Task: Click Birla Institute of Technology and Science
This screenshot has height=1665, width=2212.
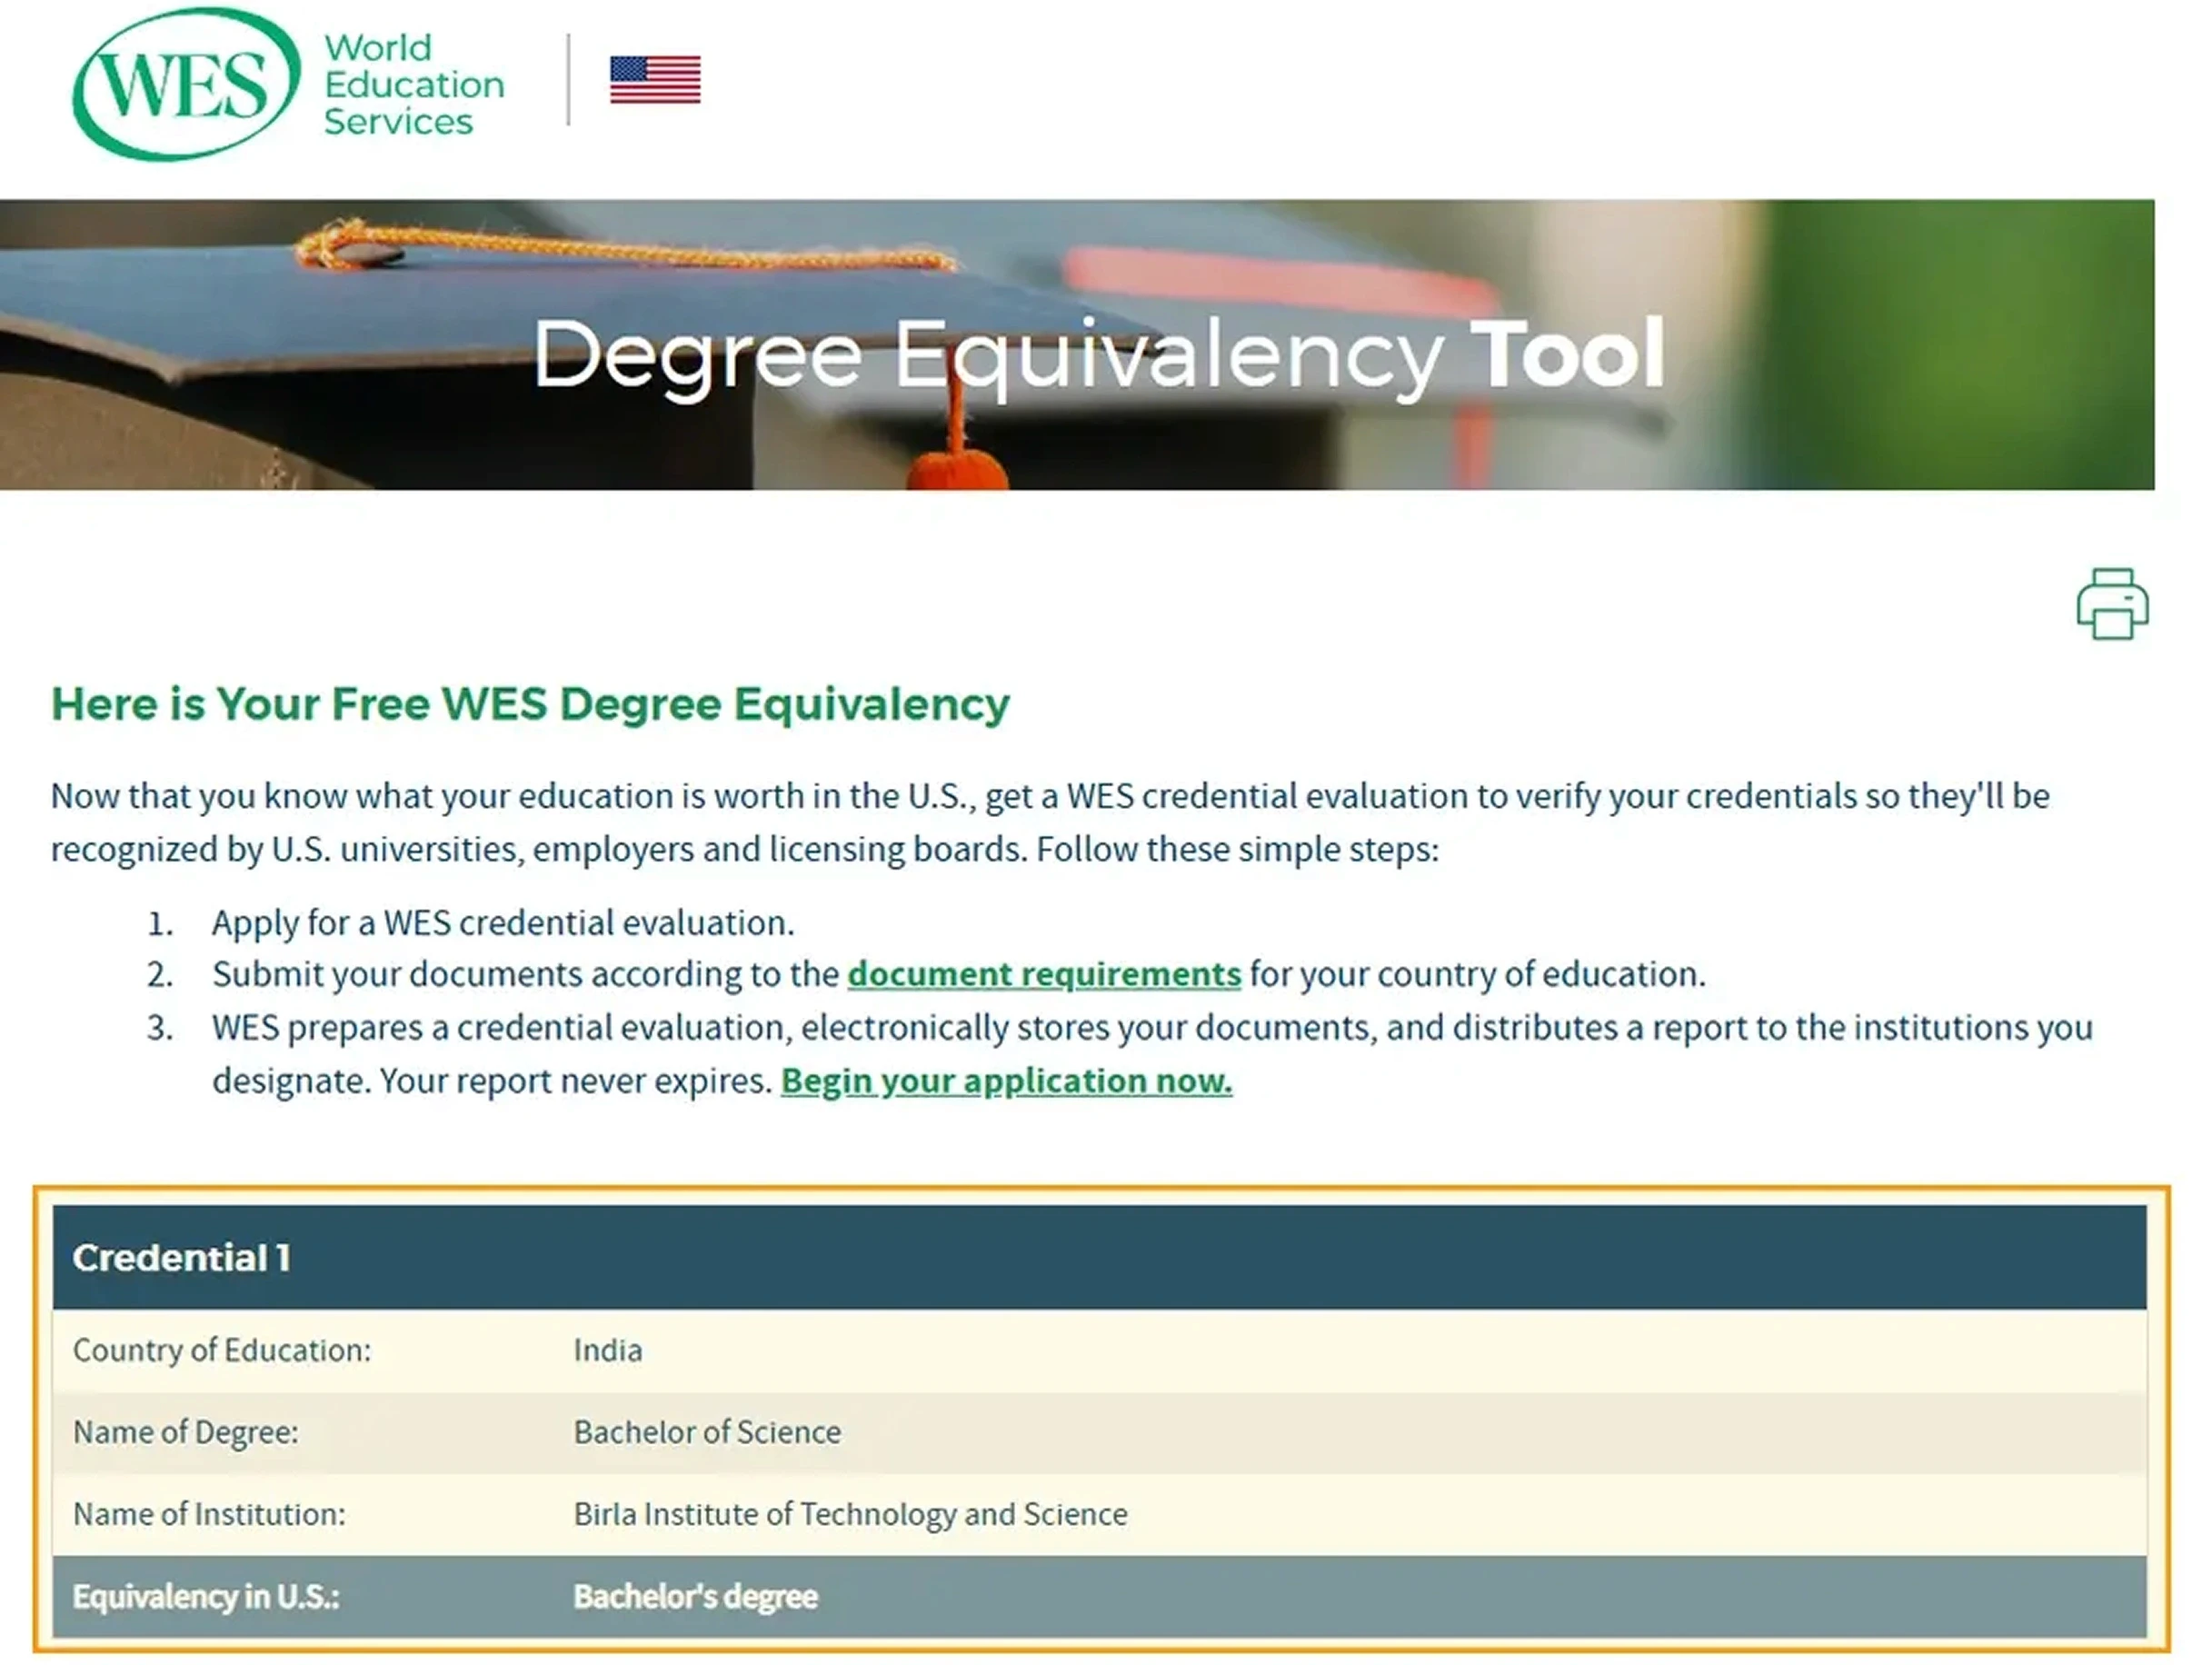Action: click(850, 1515)
